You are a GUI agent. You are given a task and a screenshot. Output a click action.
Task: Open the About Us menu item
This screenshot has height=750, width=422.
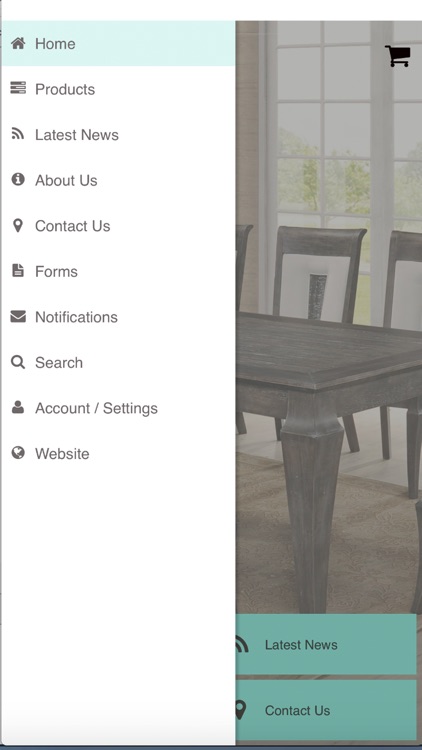118,180
